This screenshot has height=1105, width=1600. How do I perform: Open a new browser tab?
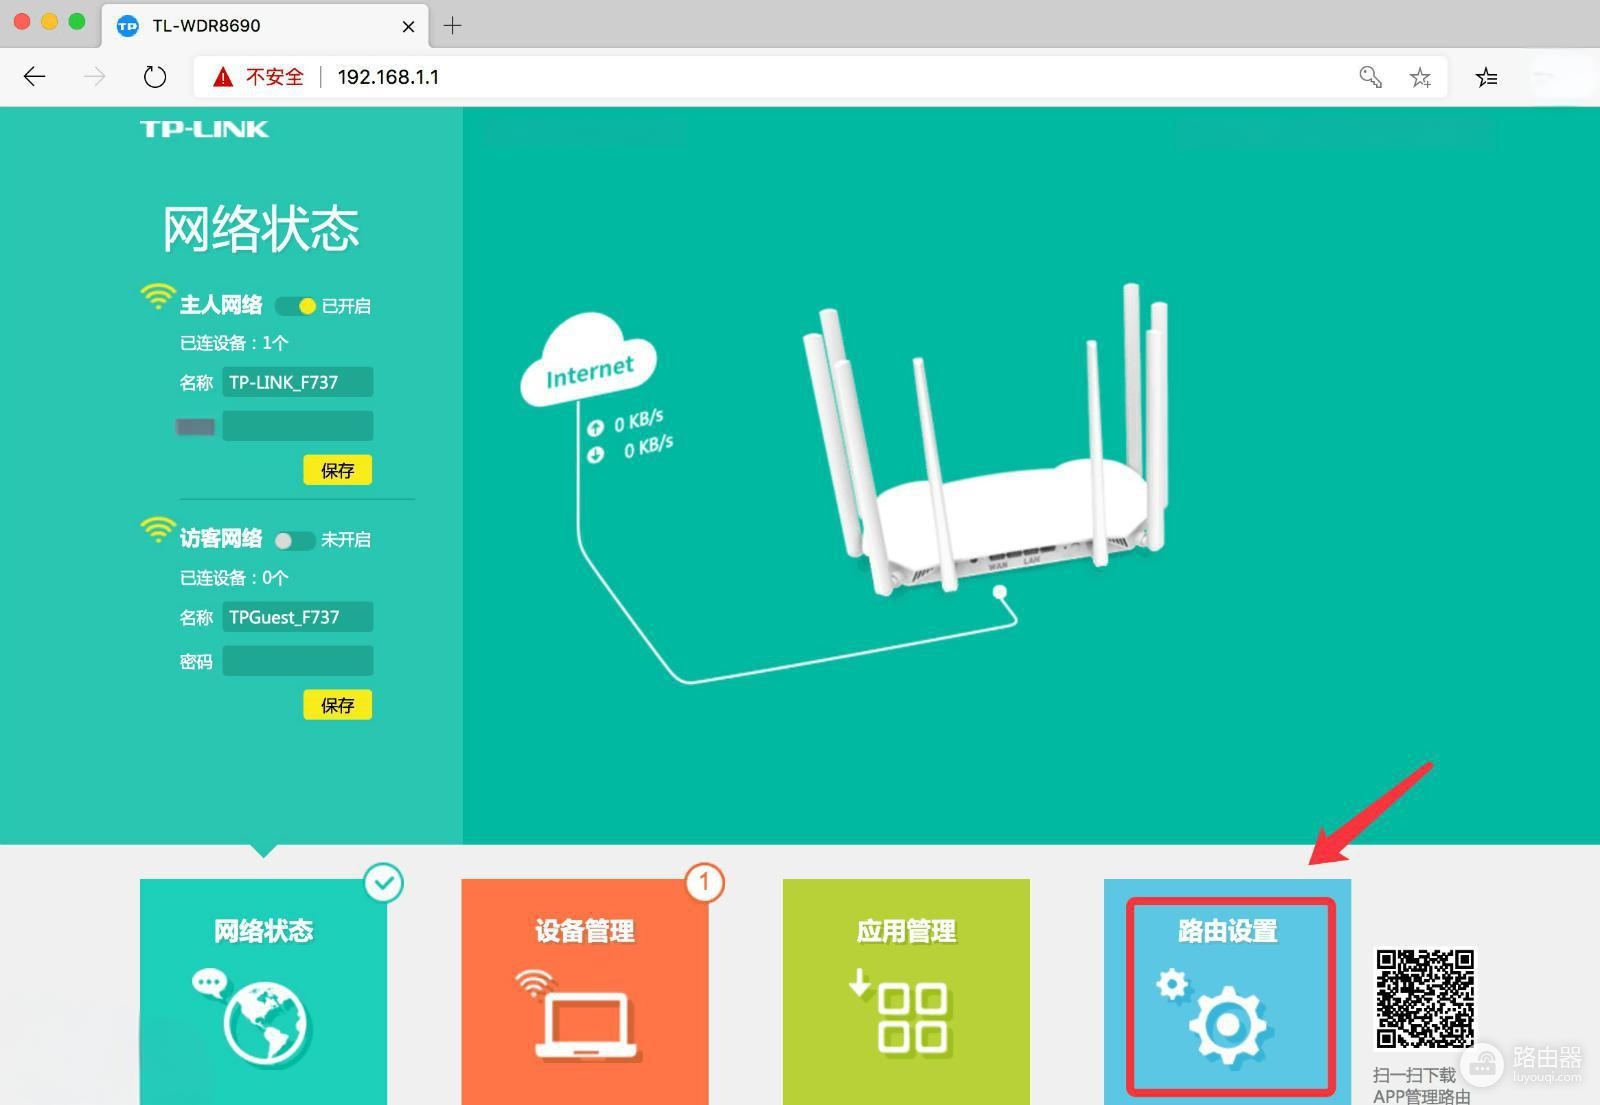[x=453, y=25]
